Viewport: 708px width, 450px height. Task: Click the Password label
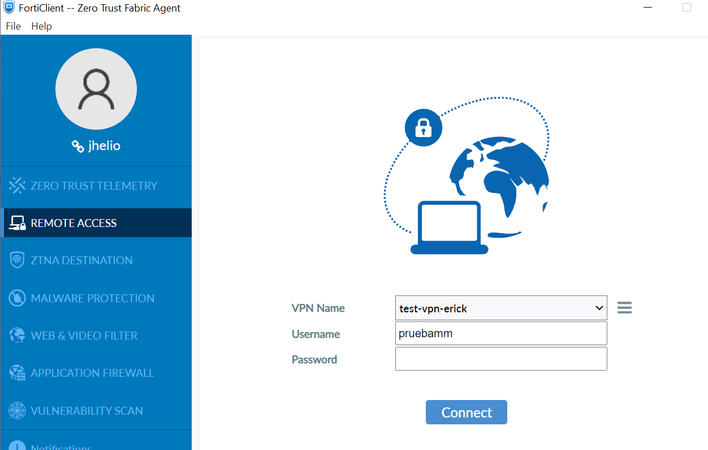[314, 359]
